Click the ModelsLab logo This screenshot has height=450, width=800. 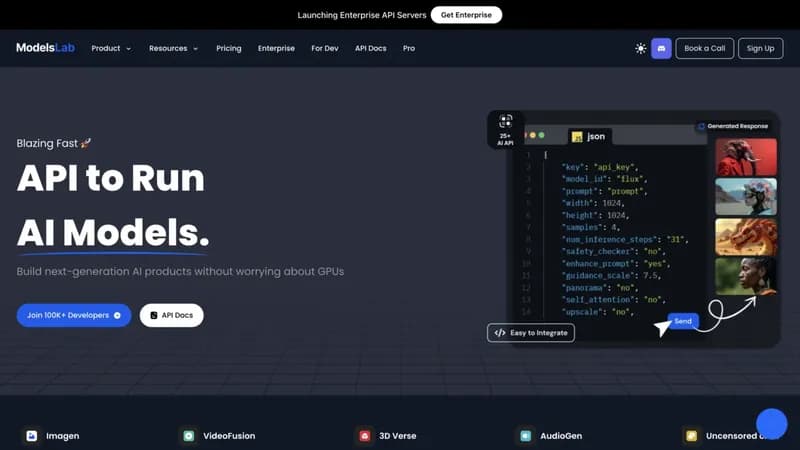(x=45, y=48)
